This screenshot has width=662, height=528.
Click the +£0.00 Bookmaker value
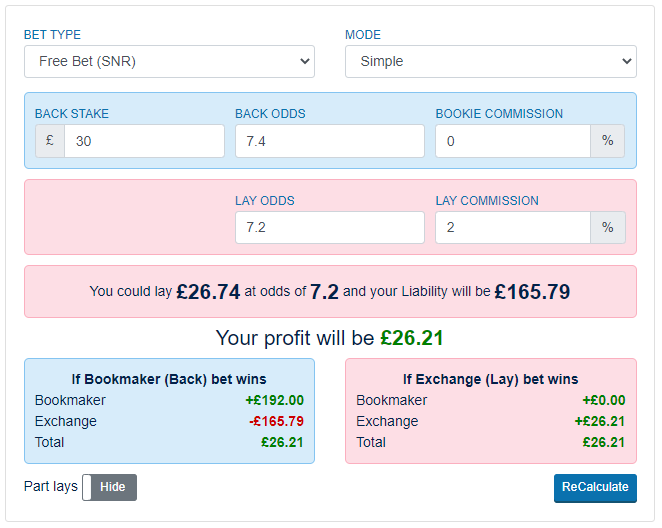pyautogui.click(x=604, y=400)
